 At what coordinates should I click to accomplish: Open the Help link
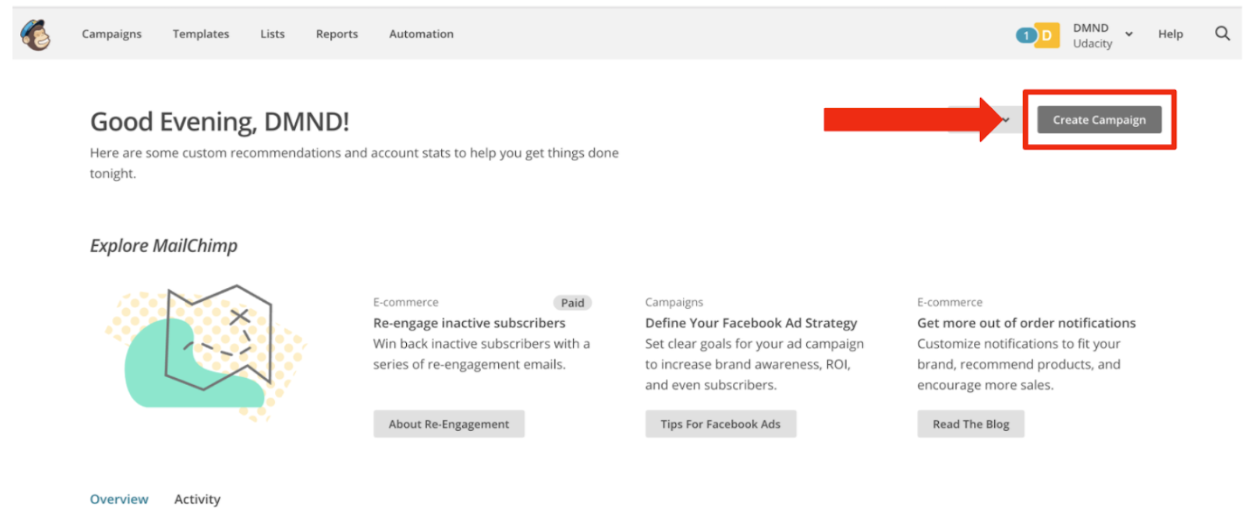point(1170,34)
